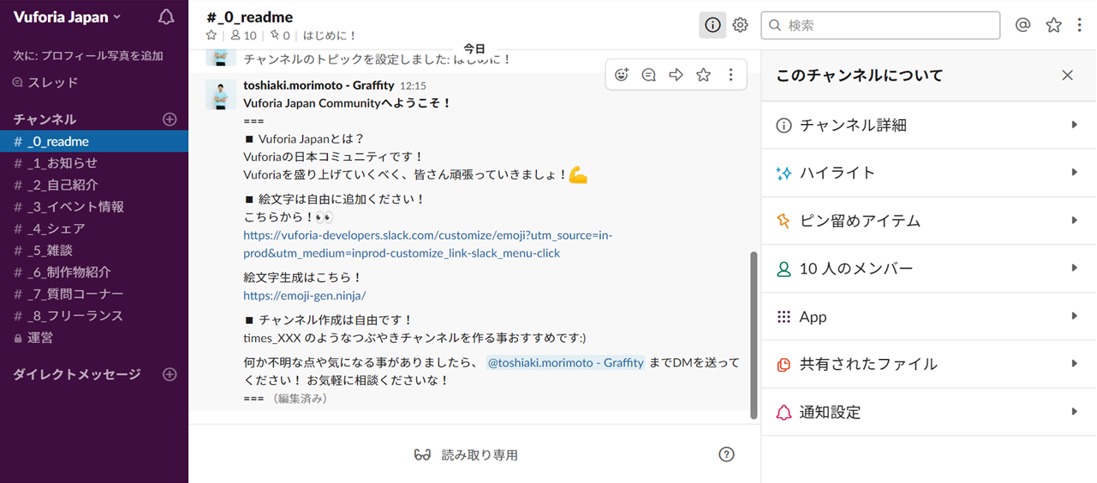The image size is (1097, 483).
Task: Open the #_8_フリーランス channel
Action: pyautogui.click(x=94, y=316)
